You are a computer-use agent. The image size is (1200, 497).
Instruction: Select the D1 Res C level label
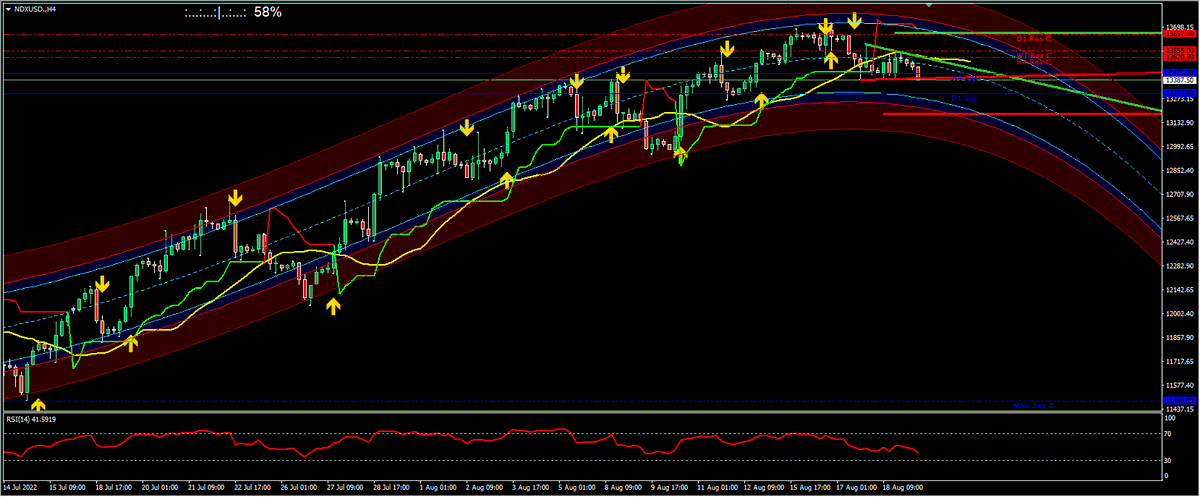coord(1034,39)
